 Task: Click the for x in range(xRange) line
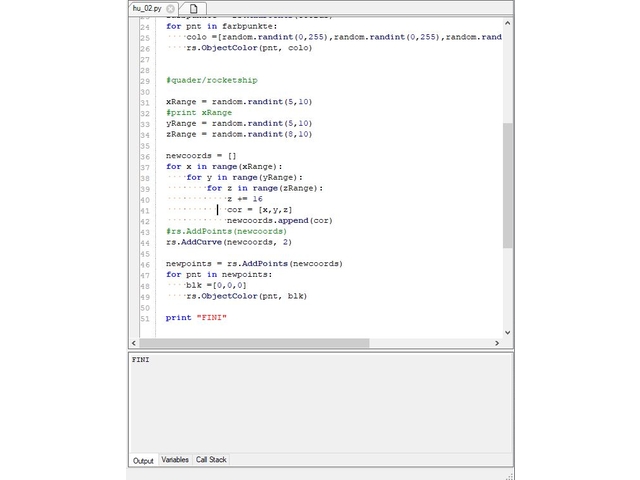(x=224, y=167)
